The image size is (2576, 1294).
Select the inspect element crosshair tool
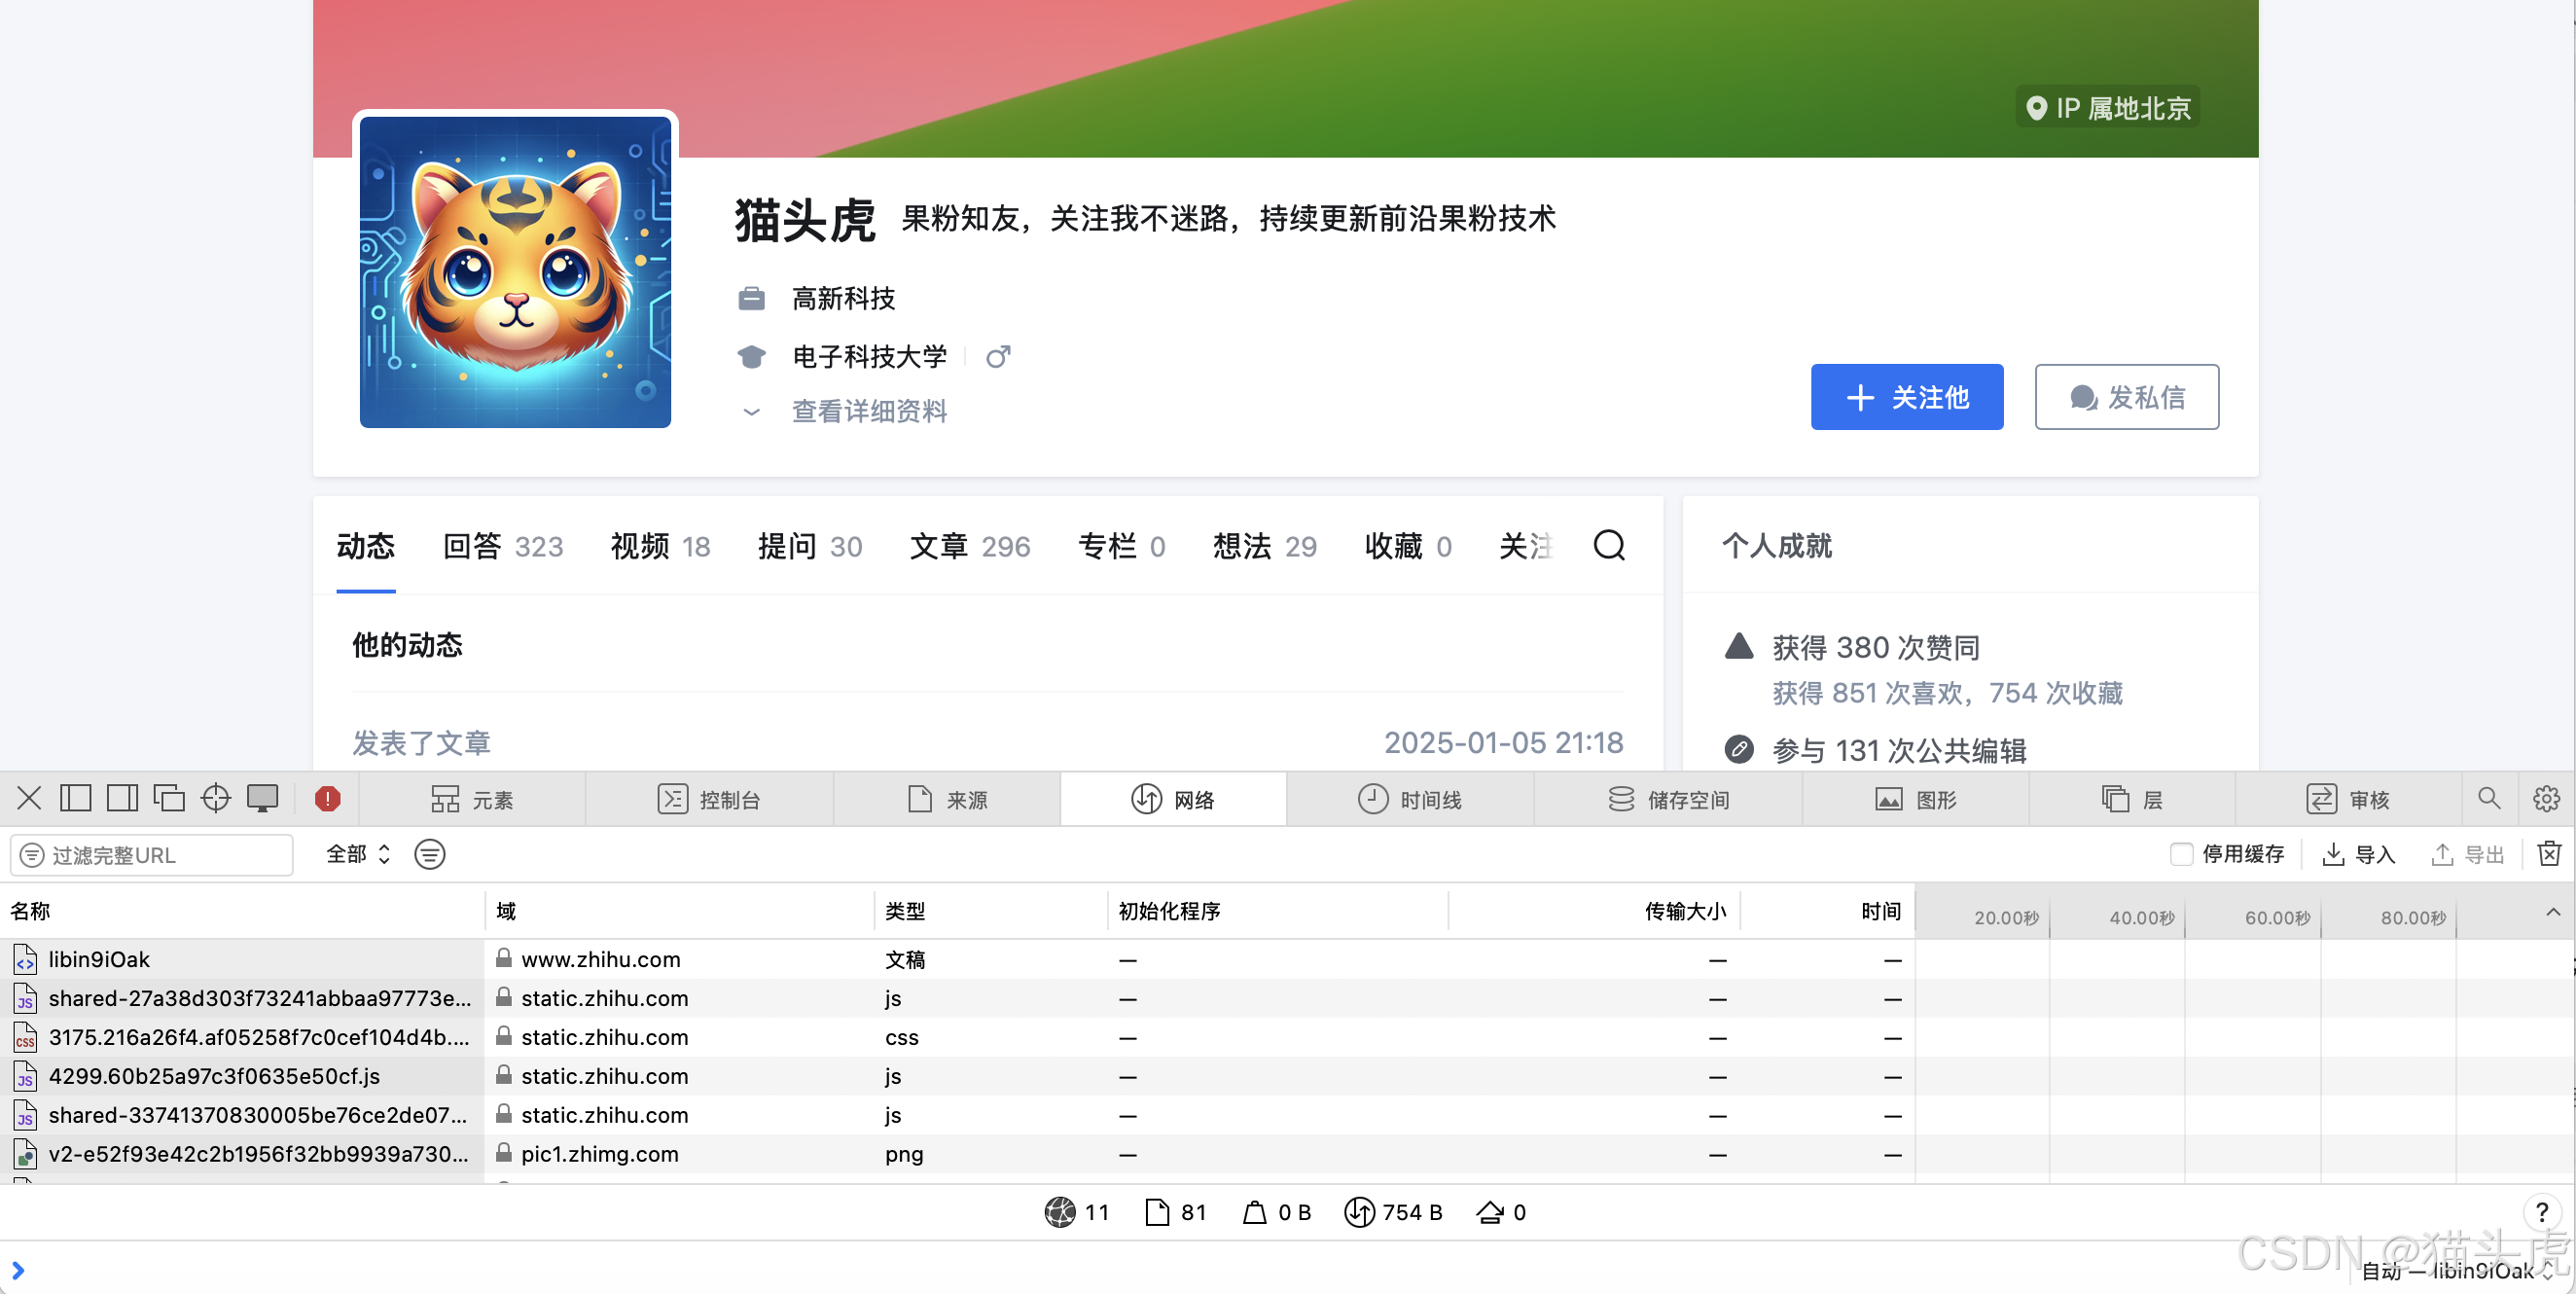215,798
